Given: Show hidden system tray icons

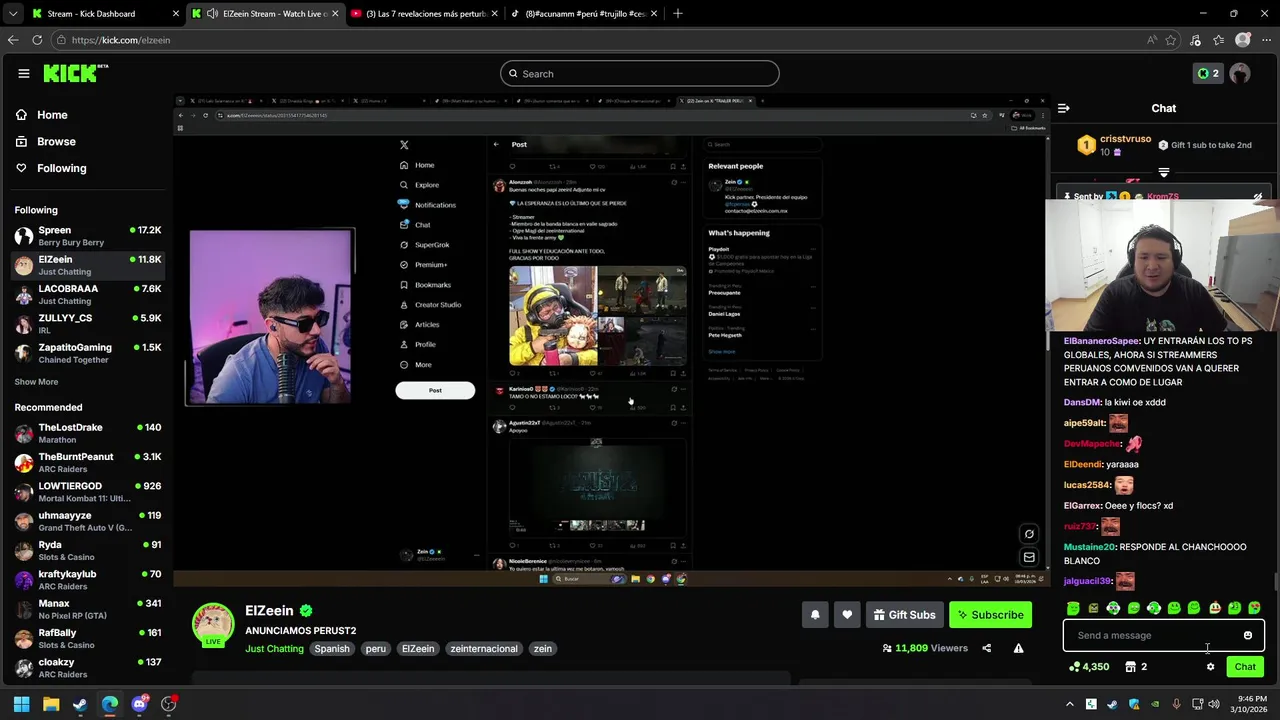Looking at the screenshot, I should pos(1069,704).
